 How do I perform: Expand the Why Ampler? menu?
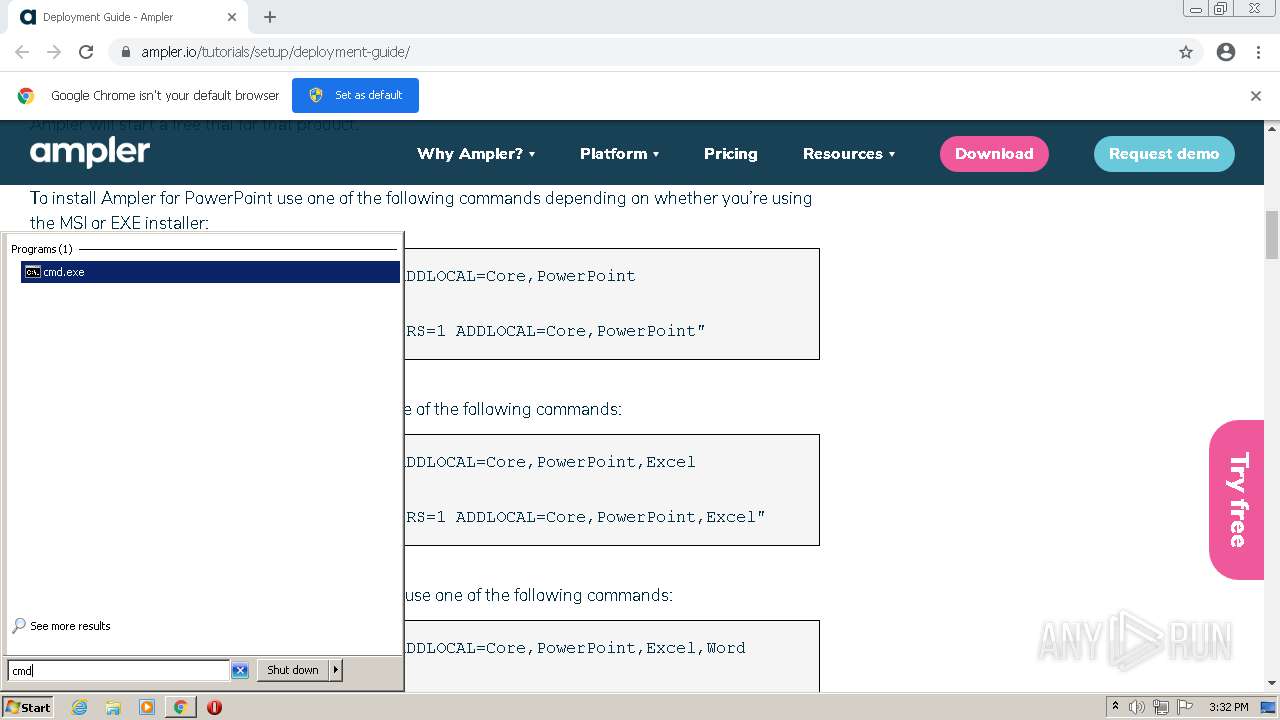pyautogui.click(x=476, y=153)
